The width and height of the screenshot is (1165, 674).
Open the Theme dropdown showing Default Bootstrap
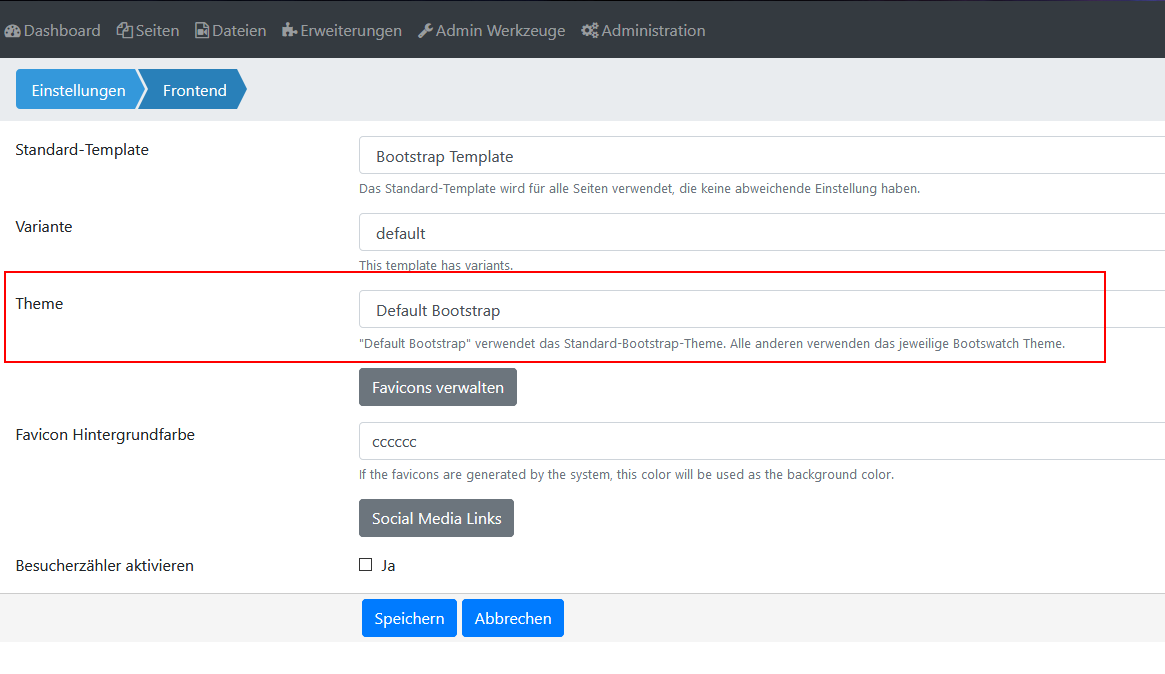pos(762,309)
